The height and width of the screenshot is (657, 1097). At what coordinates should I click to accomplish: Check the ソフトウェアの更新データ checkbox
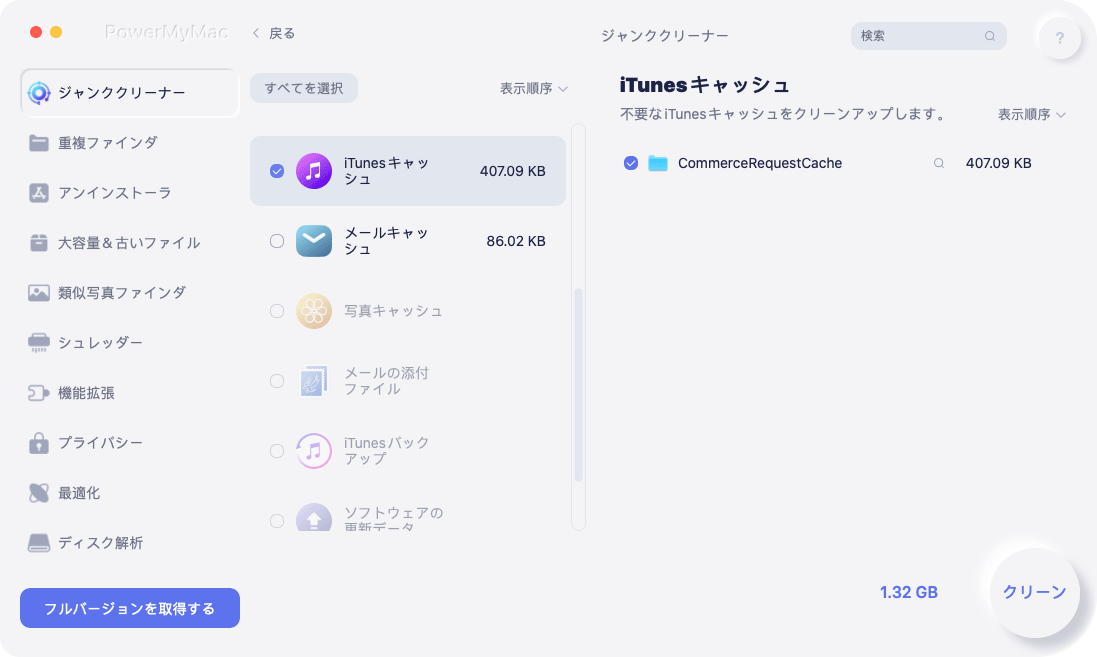click(277, 521)
